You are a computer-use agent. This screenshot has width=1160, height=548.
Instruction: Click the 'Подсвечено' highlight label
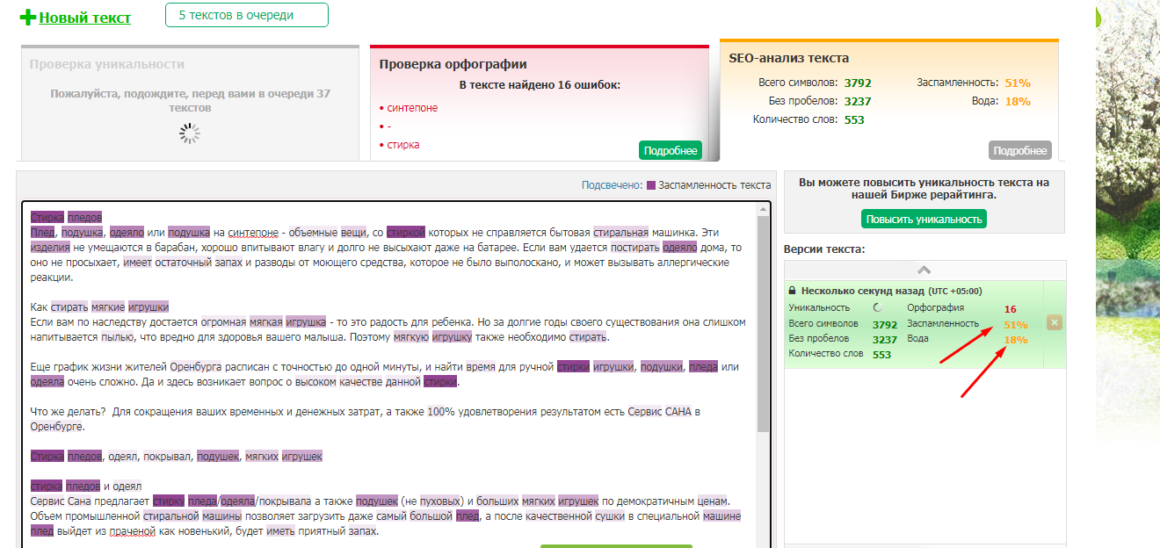click(612, 185)
